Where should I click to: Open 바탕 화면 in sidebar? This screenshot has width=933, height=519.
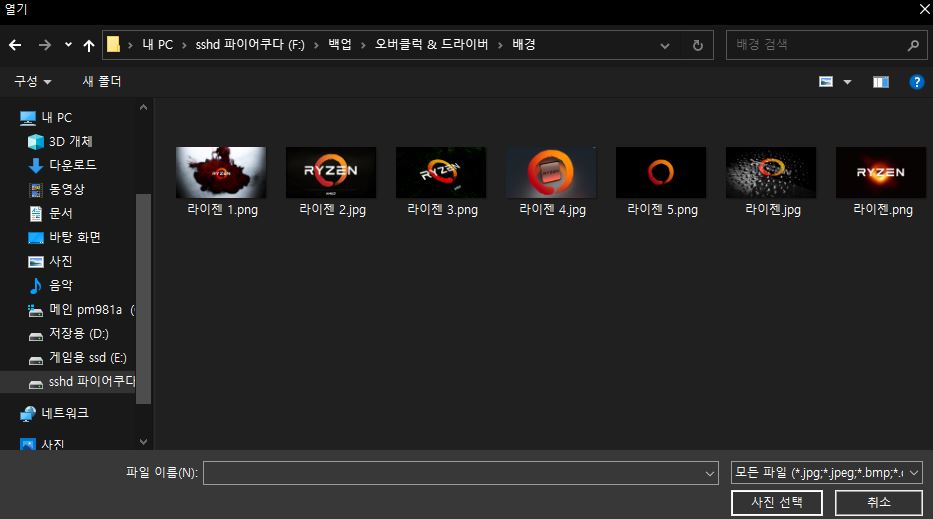[x=74, y=237]
